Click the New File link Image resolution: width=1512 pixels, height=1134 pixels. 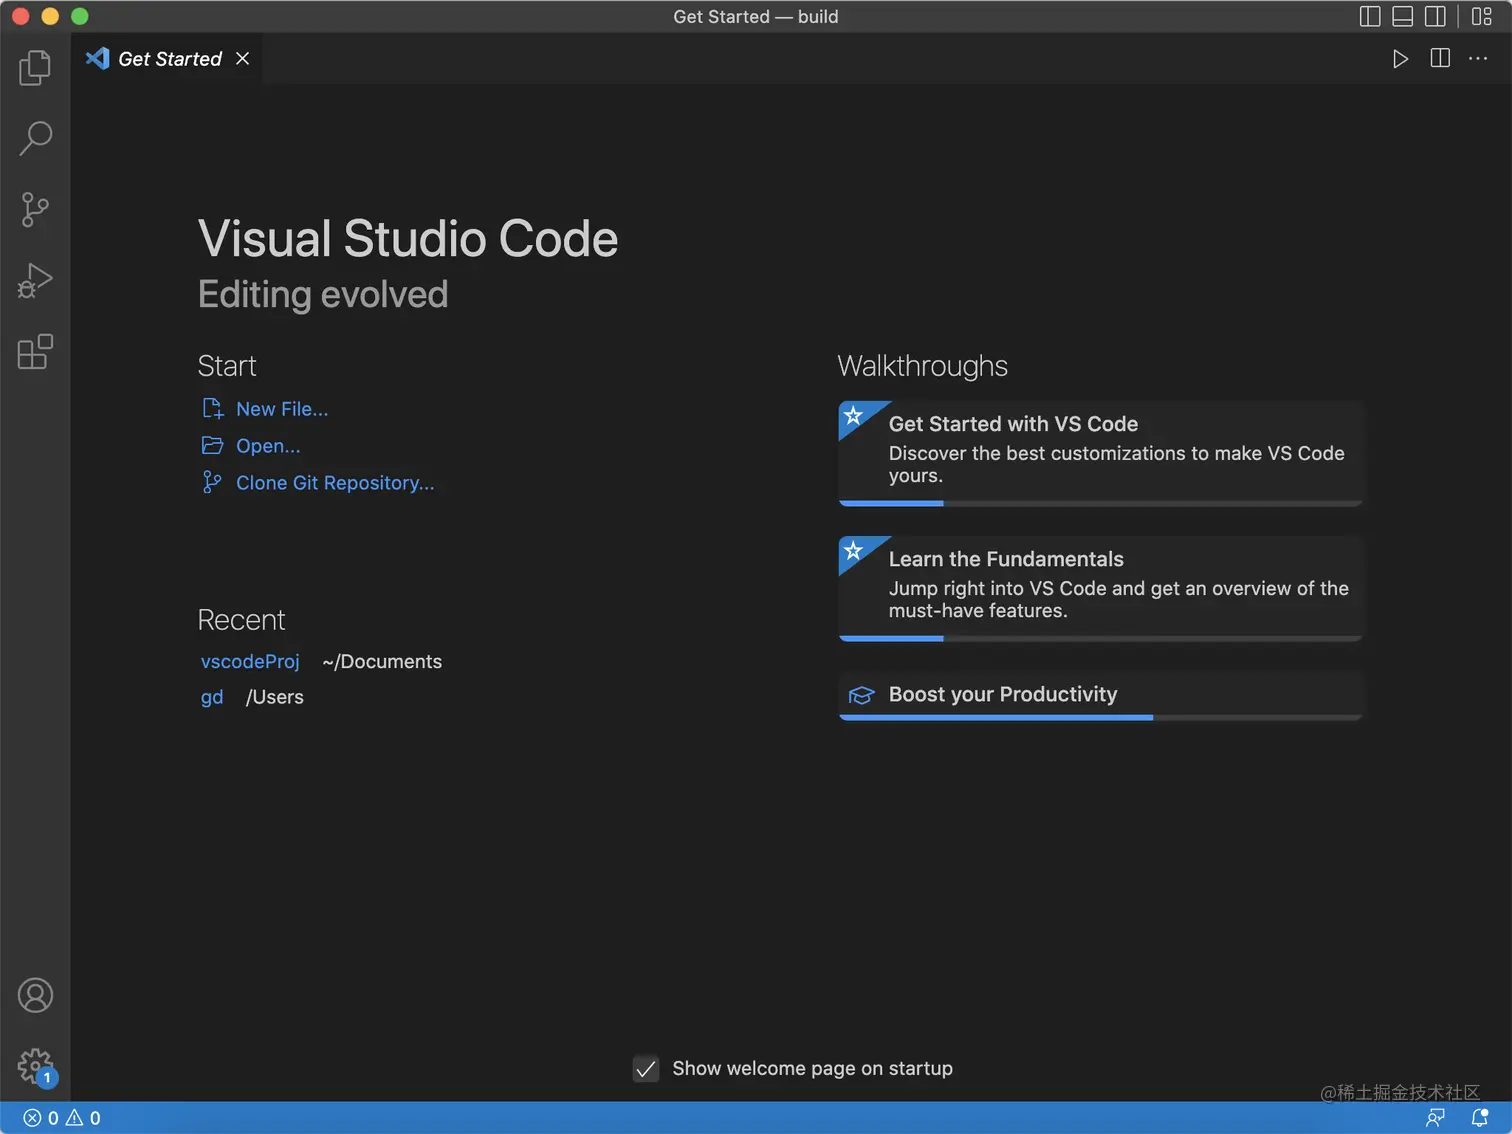[281, 409]
